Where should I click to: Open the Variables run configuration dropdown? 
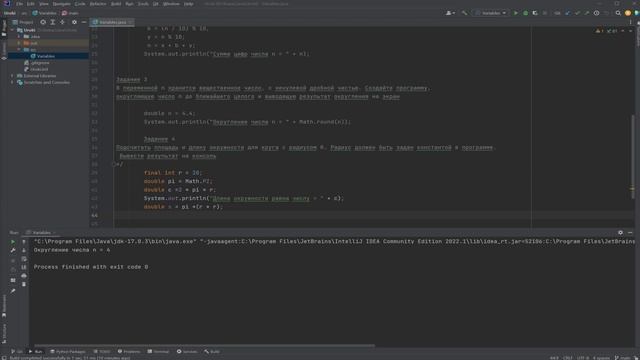click(491, 13)
